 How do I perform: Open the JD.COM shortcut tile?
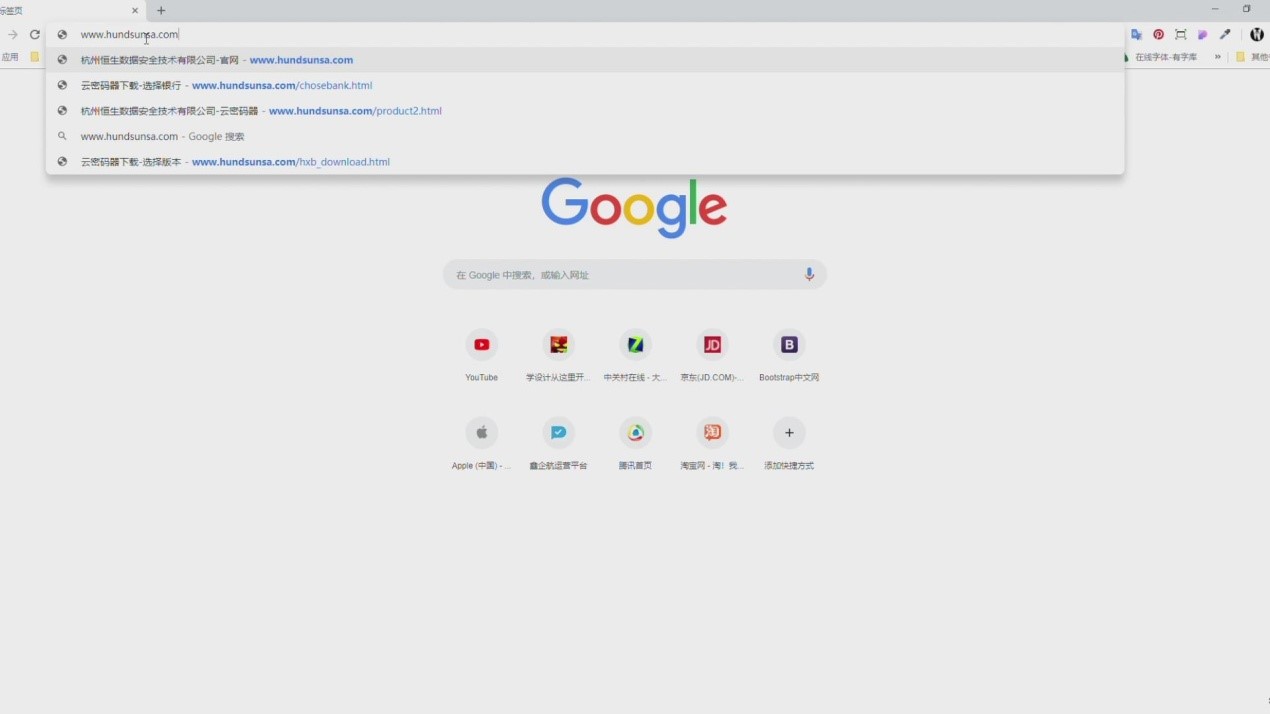[x=712, y=345]
